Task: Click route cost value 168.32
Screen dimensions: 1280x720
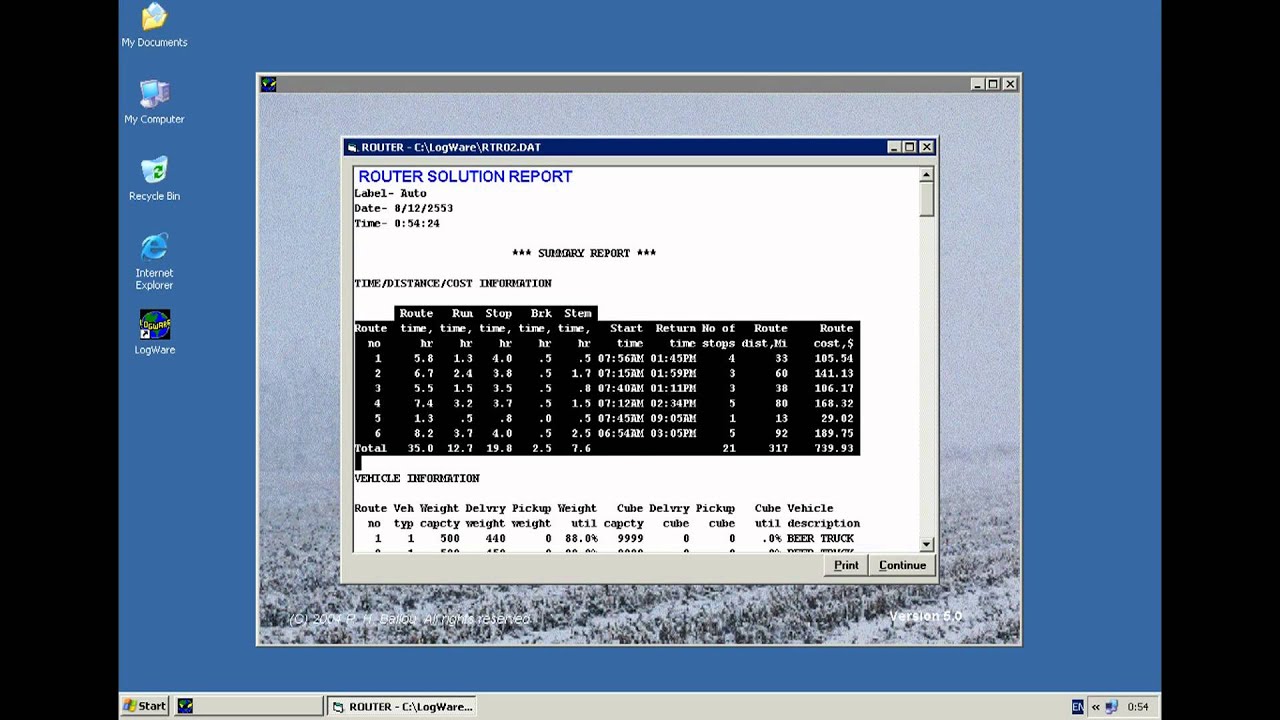Action: point(834,403)
